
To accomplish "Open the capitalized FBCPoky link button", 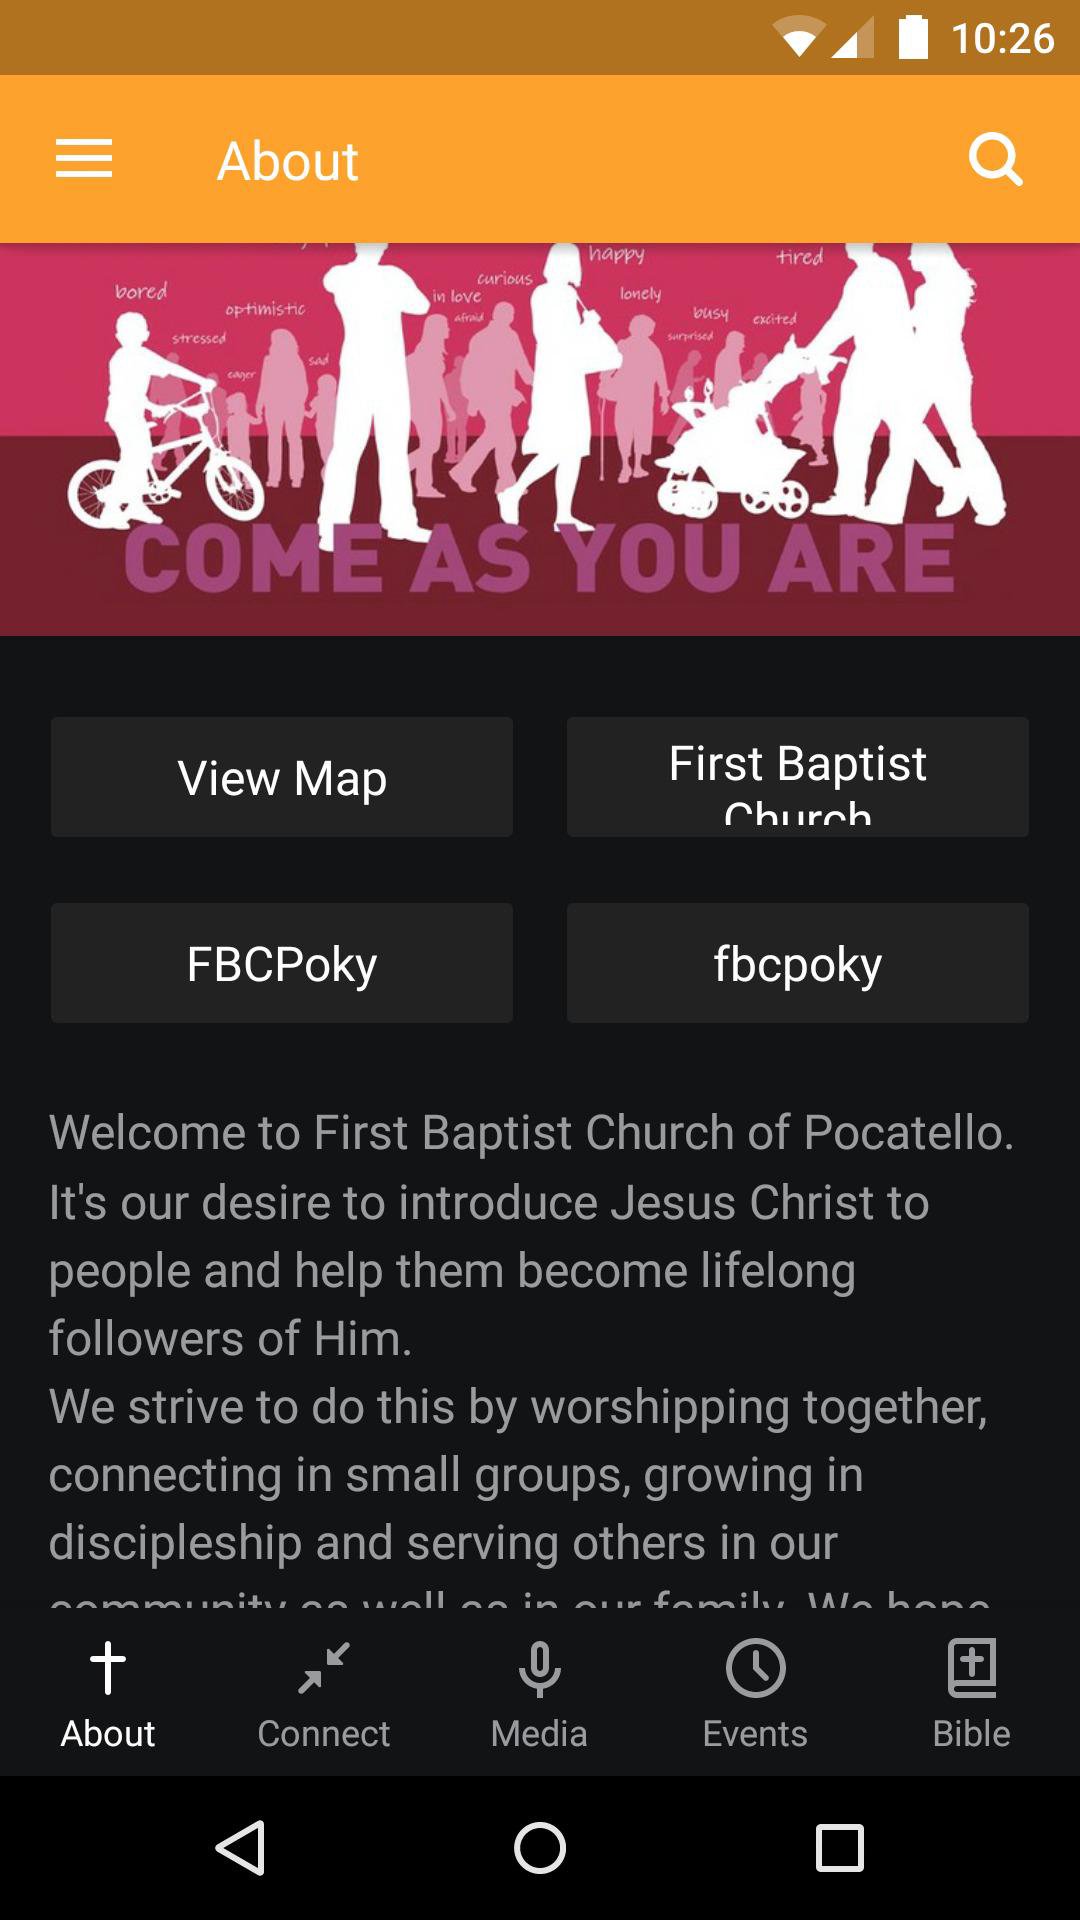I will (282, 963).
